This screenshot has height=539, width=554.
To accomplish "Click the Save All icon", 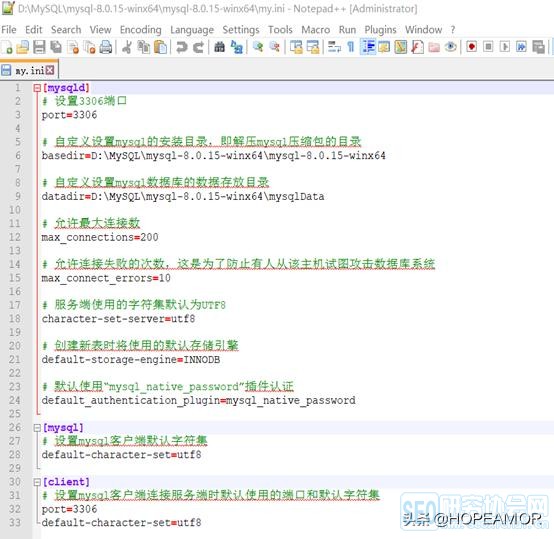I will click(x=56, y=47).
